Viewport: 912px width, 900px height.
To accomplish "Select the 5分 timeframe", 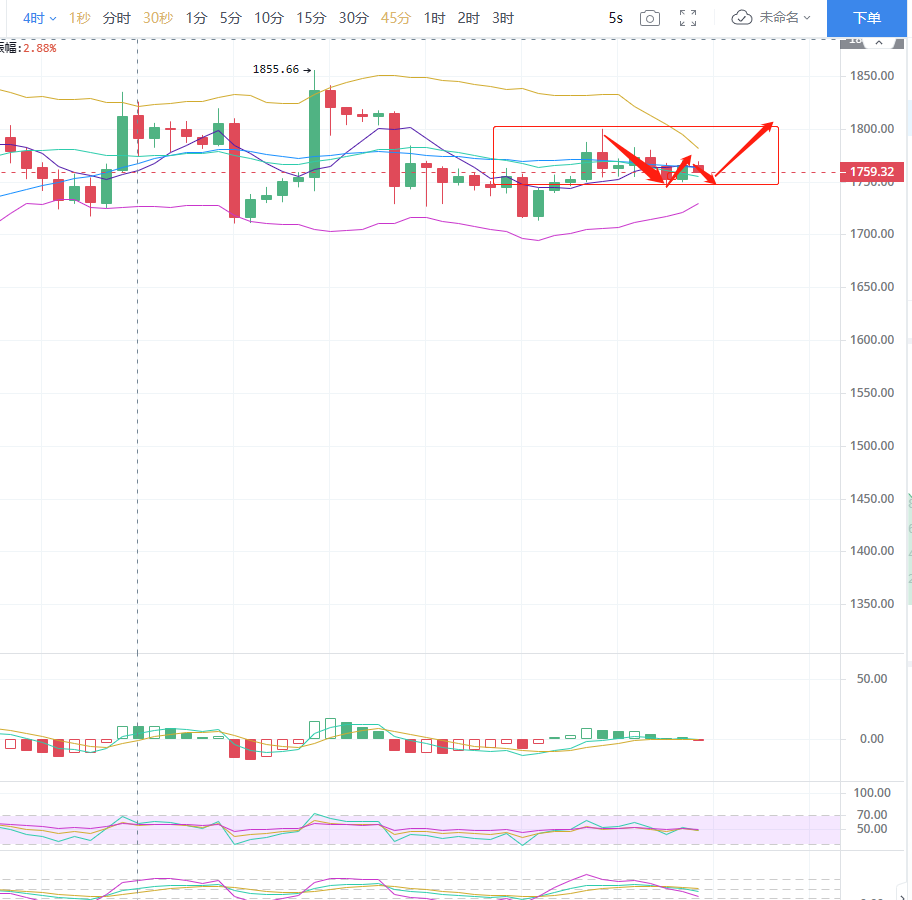I will point(230,19).
